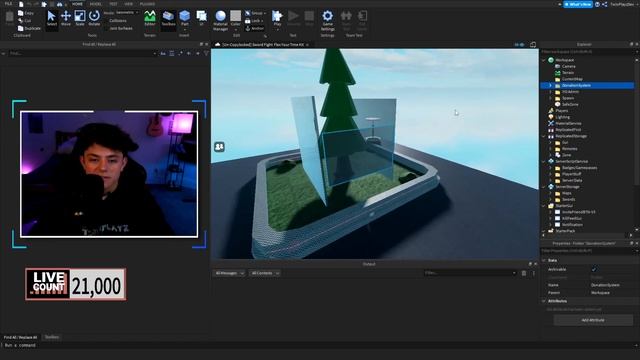Open the FILE menu
The image size is (640, 360).
(8, 4)
